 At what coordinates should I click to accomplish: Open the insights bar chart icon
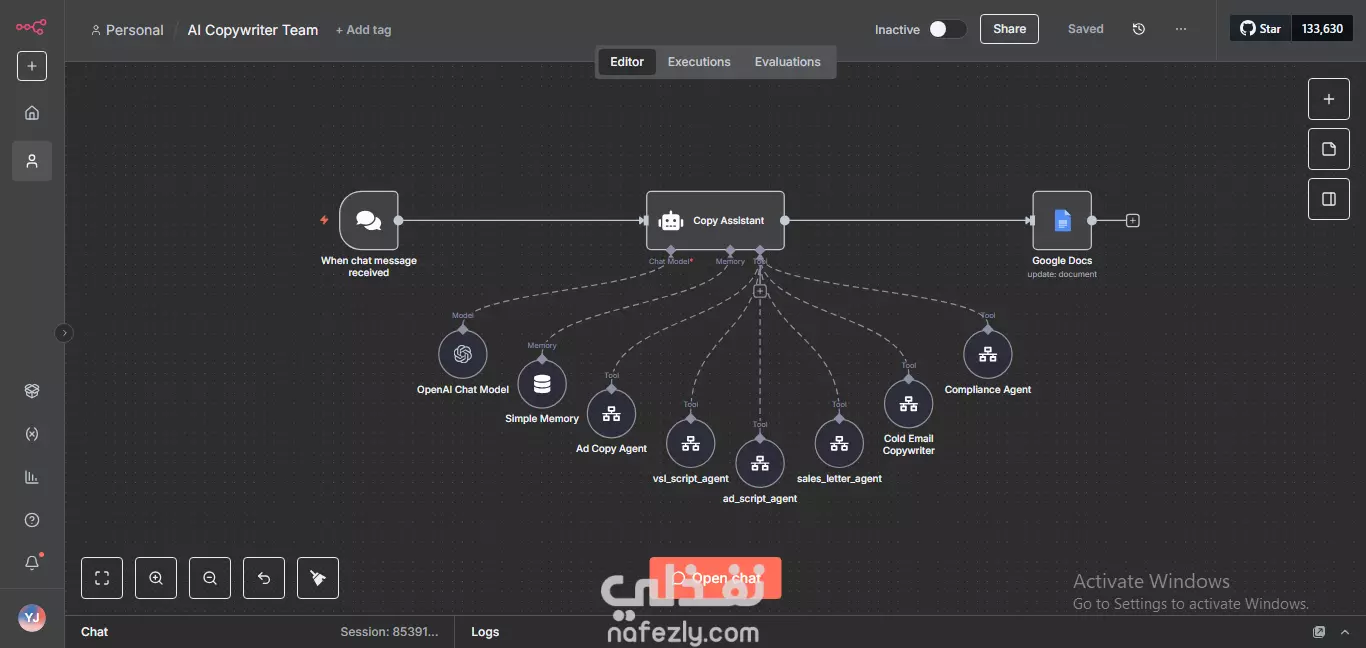tap(32, 477)
